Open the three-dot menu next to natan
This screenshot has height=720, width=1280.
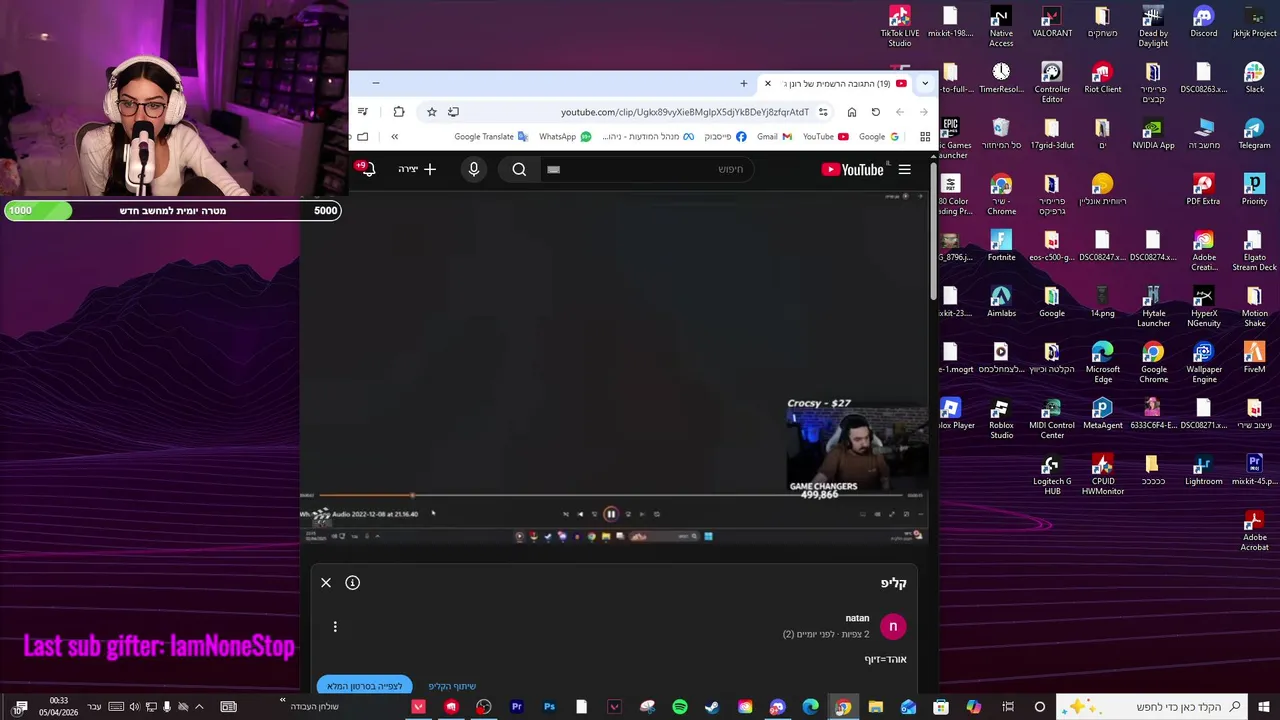coord(335,627)
